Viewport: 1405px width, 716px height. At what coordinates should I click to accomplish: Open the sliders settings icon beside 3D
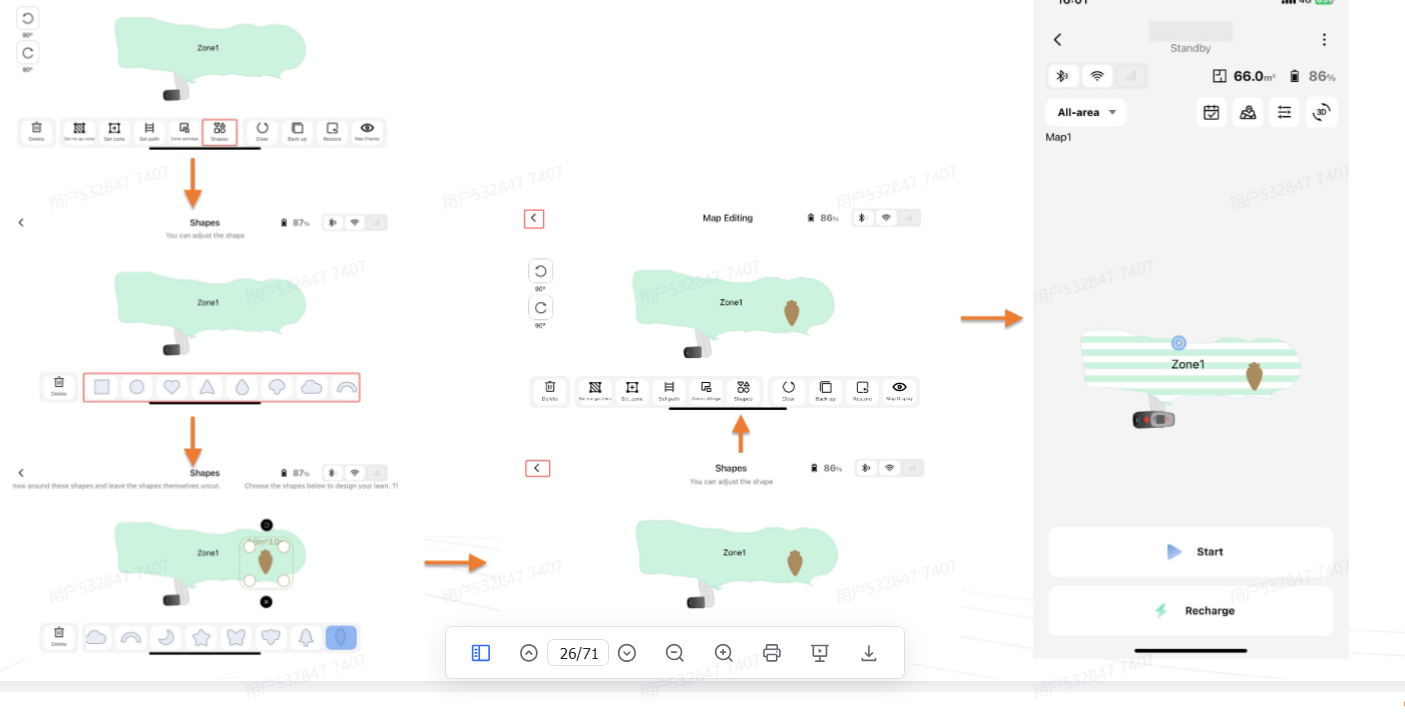coord(1285,112)
